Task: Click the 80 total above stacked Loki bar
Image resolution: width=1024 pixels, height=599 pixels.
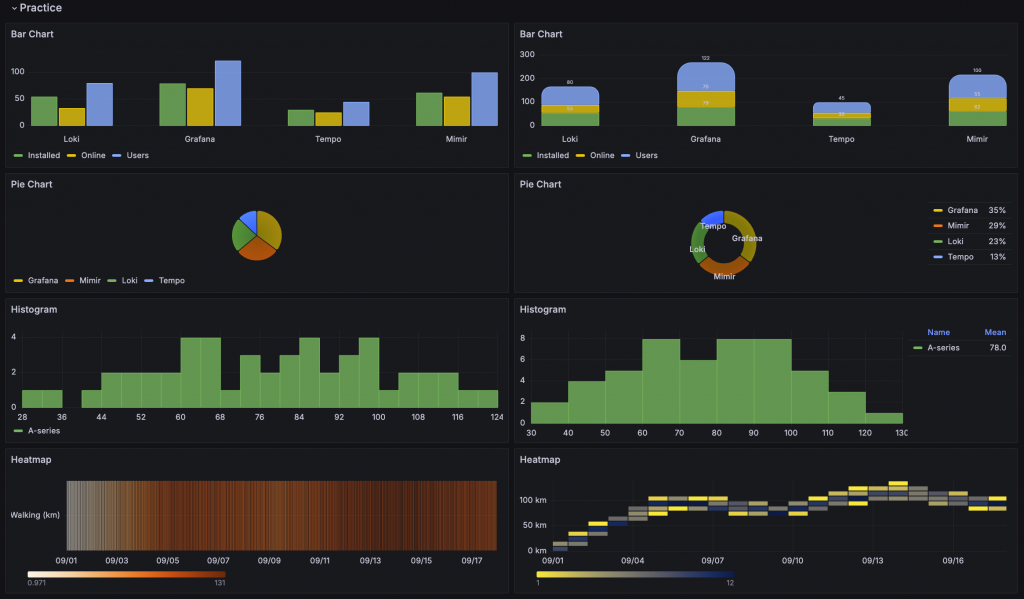Action: point(569,82)
